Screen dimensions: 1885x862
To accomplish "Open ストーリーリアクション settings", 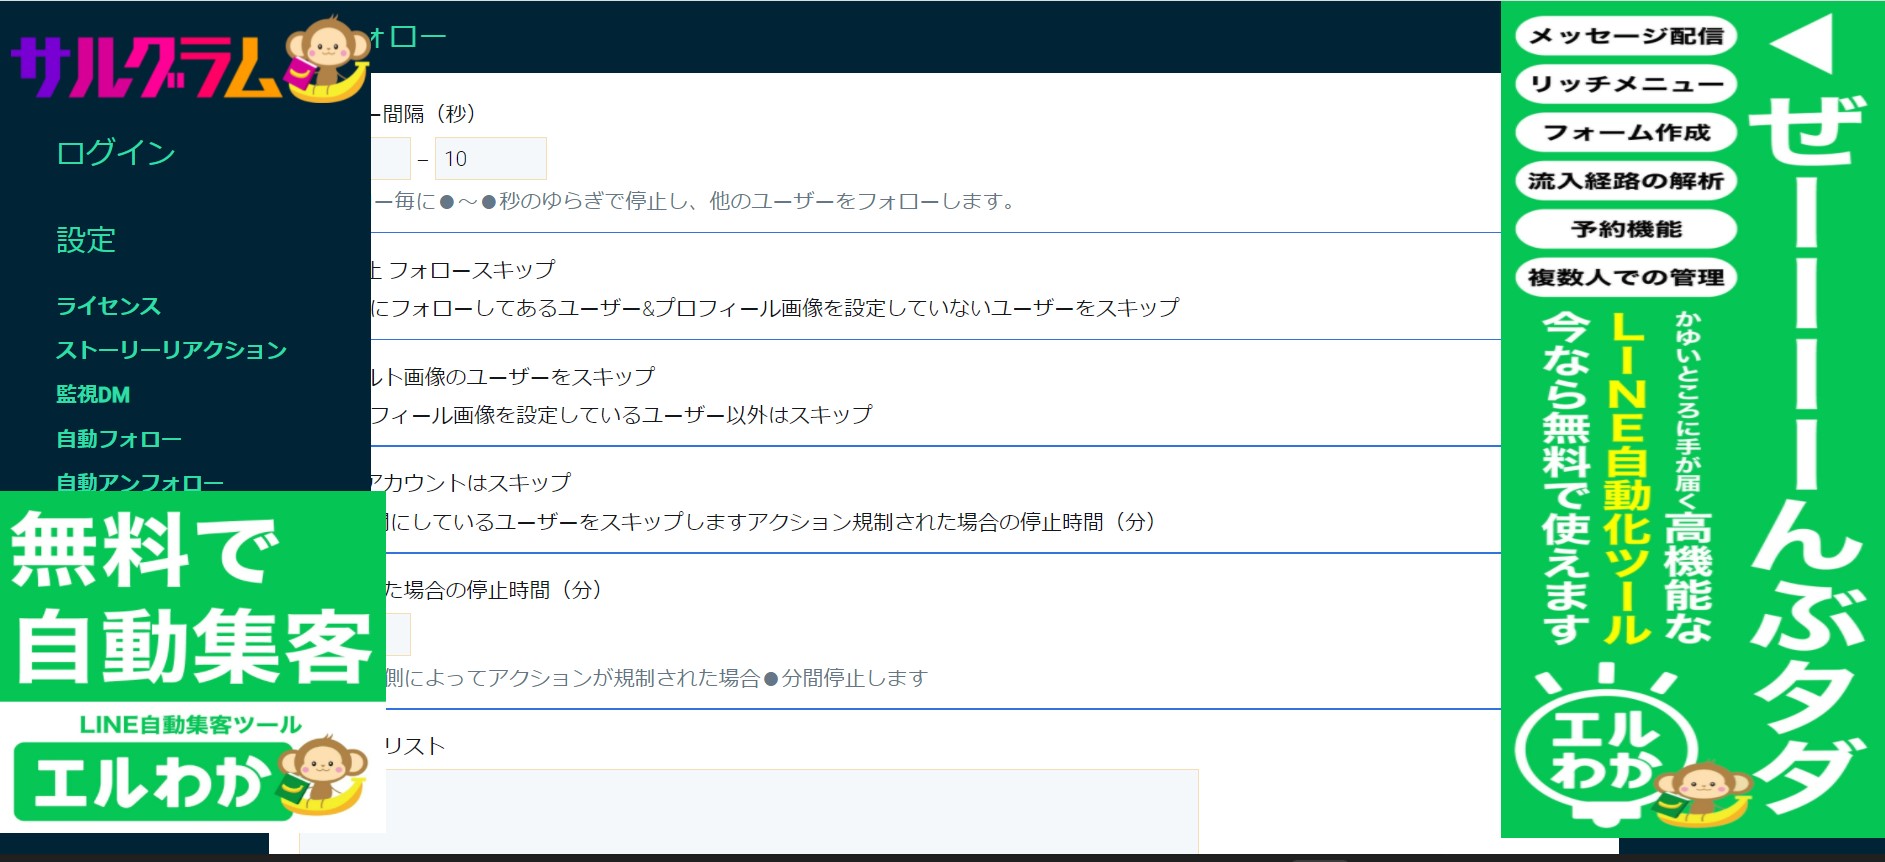I will 171,350.
